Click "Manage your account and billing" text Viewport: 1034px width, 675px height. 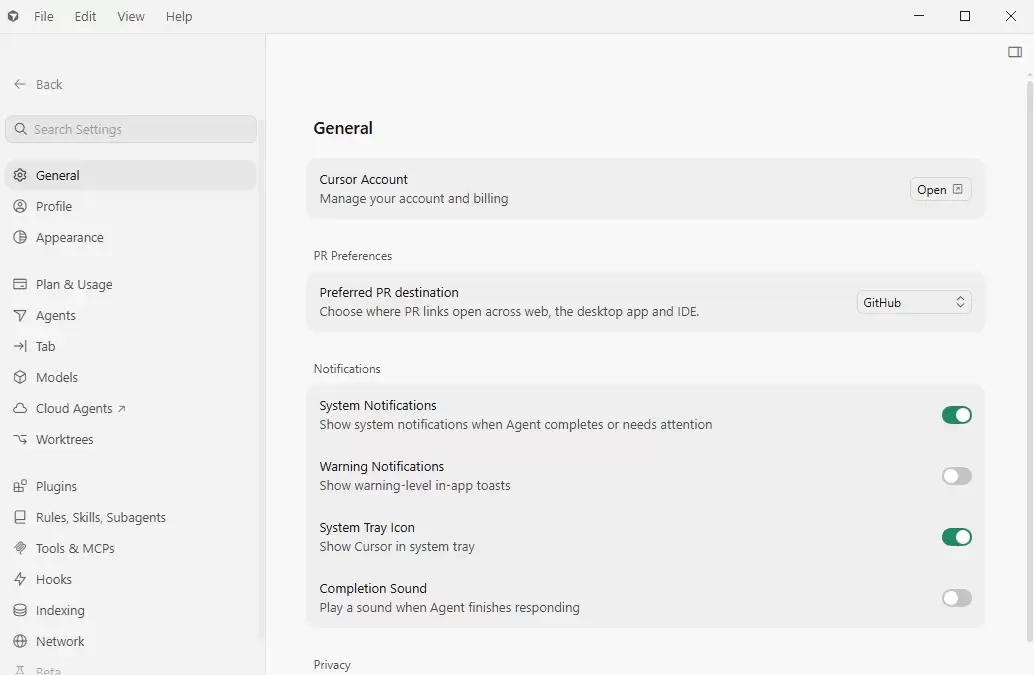click(x=413, y=198)
